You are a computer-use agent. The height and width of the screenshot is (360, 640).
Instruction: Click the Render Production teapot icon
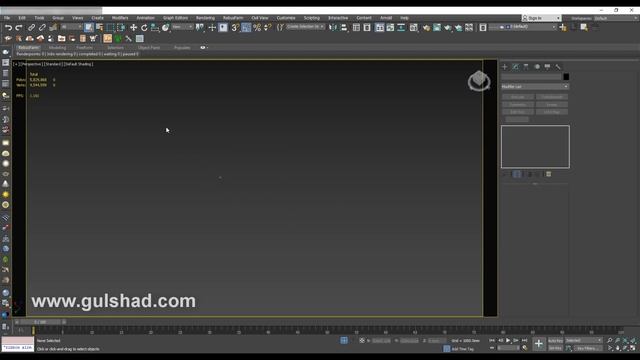coord(448,27)
